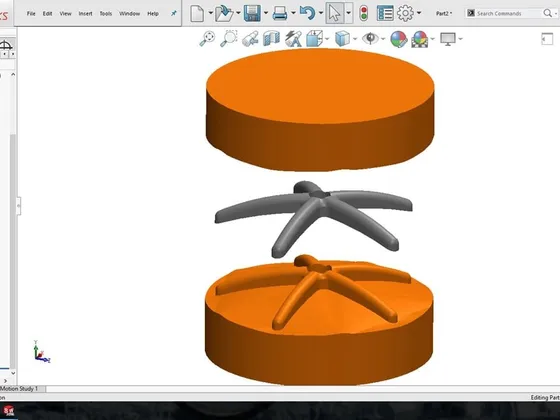Expand the Apply Scene dropdown arrow

click(432, 39)
